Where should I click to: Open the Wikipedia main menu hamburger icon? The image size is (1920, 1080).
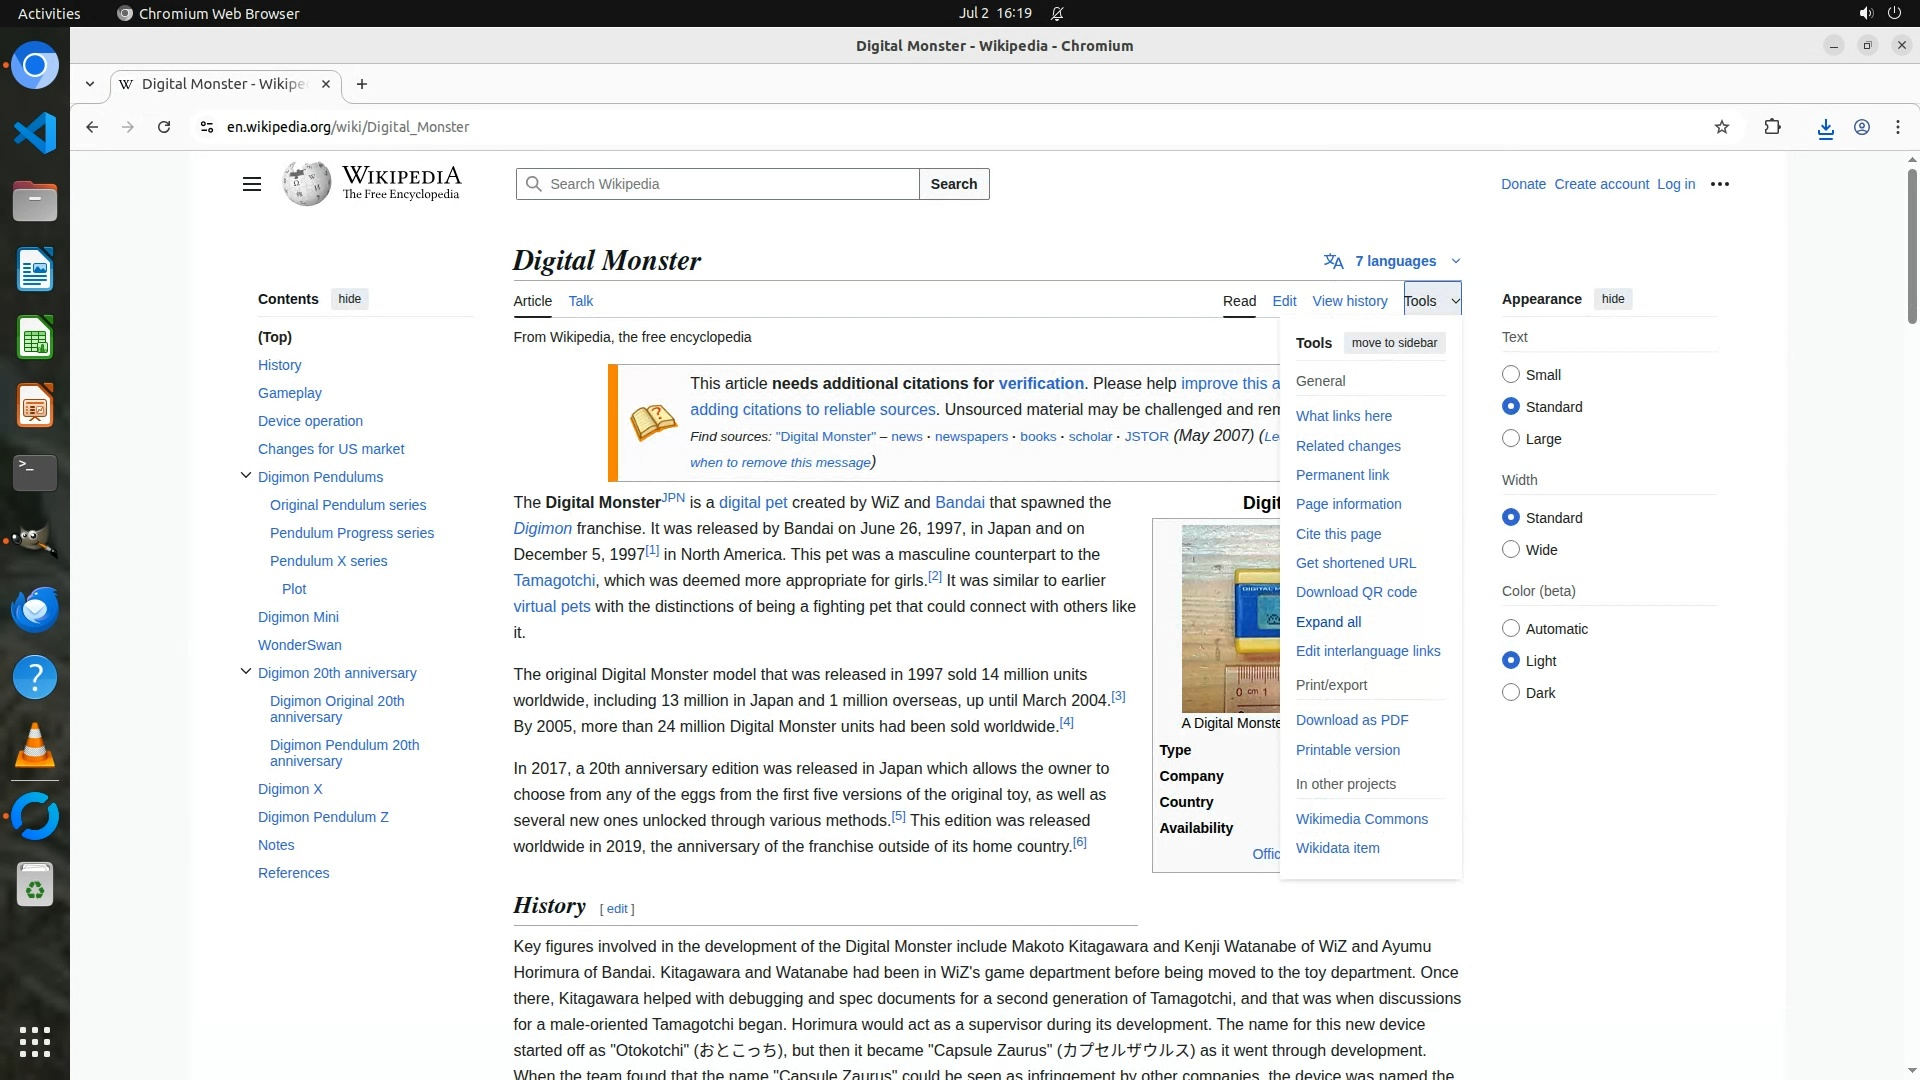pos(252,184)
